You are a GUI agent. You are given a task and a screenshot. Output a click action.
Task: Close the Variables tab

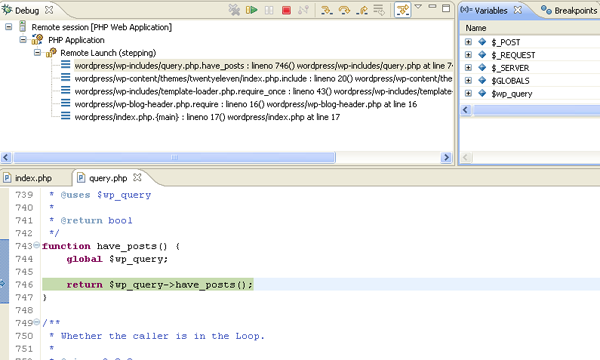(x=518, y=10)
